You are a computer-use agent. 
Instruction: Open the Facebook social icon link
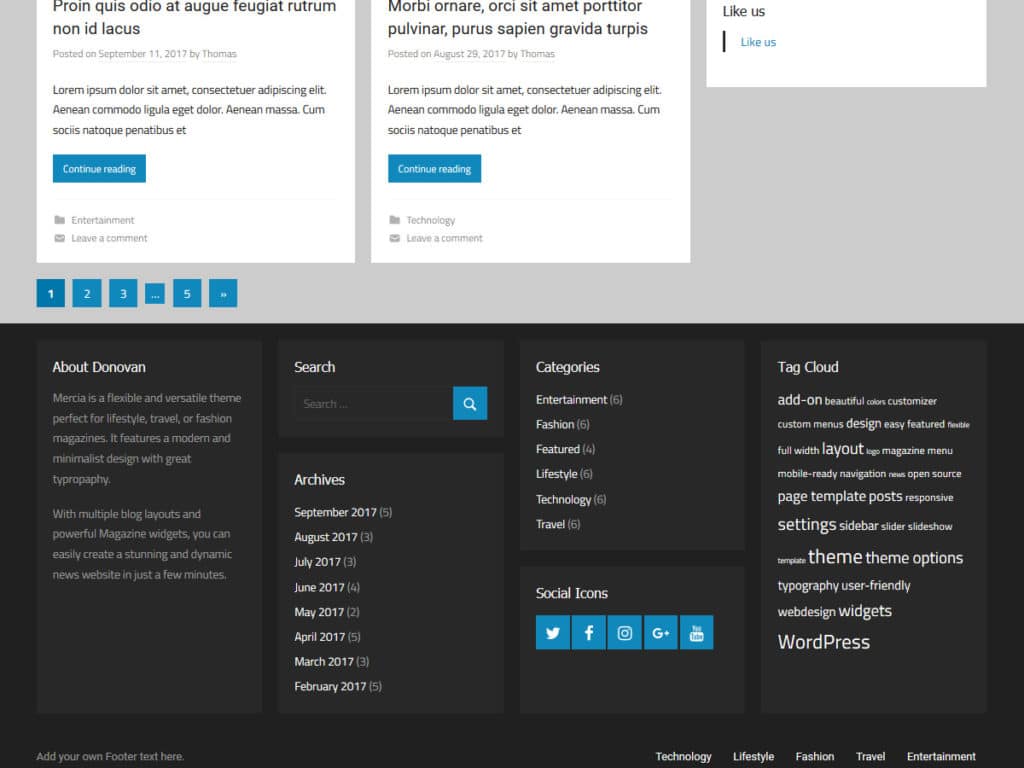click(588, 632)
